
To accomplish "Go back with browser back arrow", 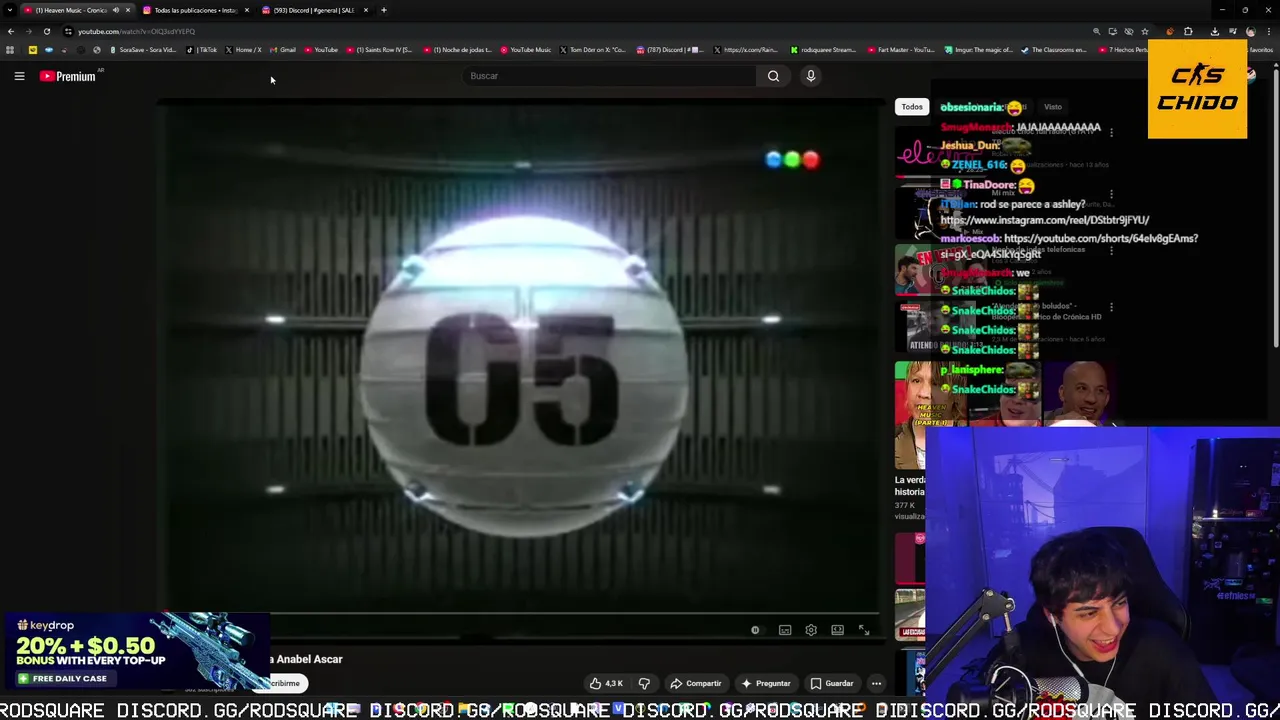I will 11,31.
